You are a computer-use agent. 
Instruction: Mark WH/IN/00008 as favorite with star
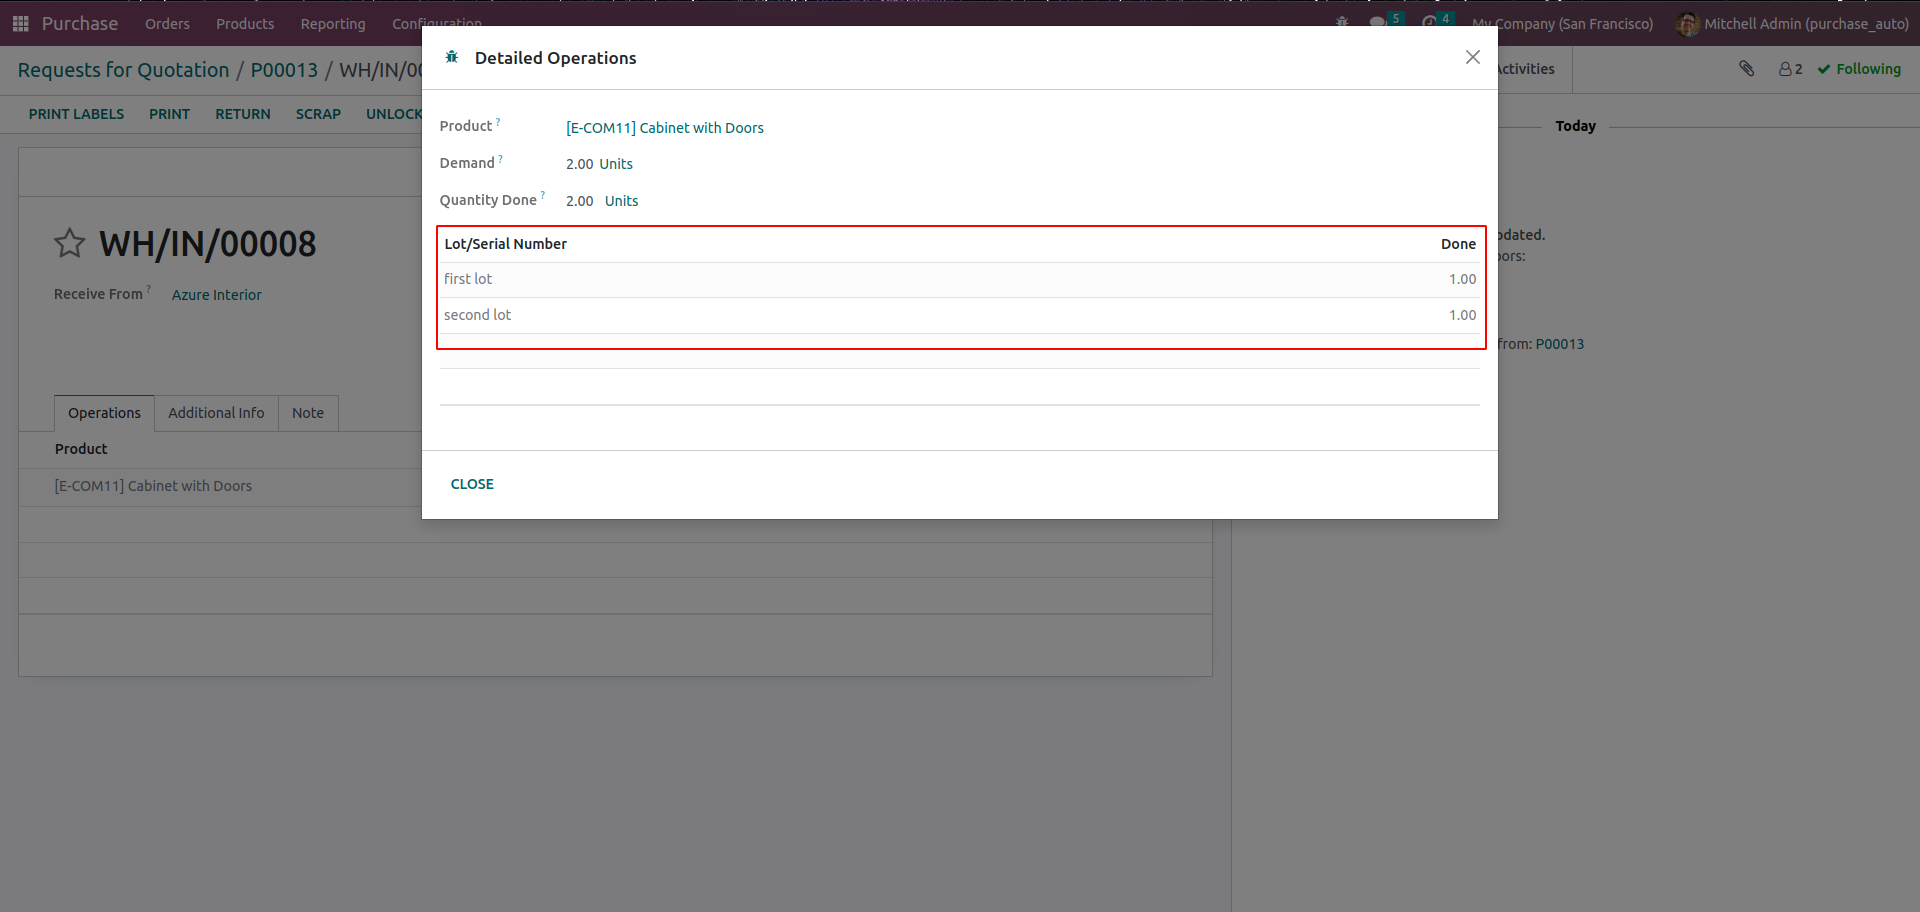(70, 243)
